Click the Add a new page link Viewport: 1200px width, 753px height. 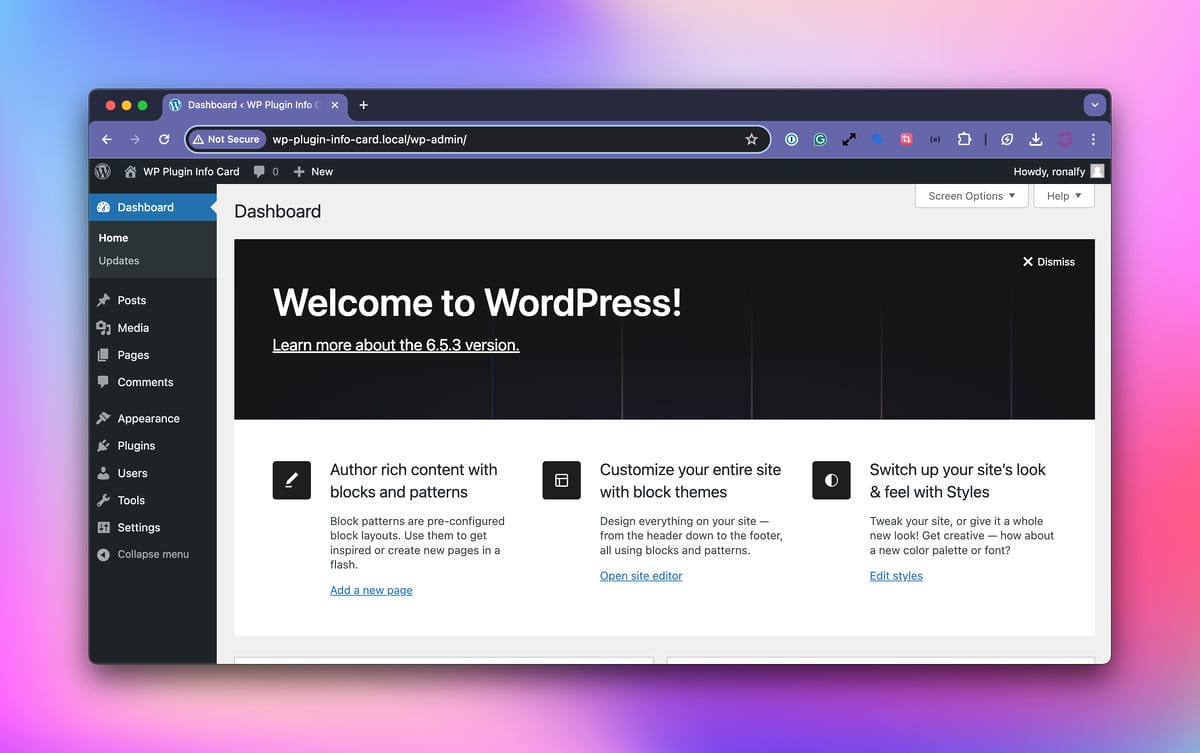371,590
